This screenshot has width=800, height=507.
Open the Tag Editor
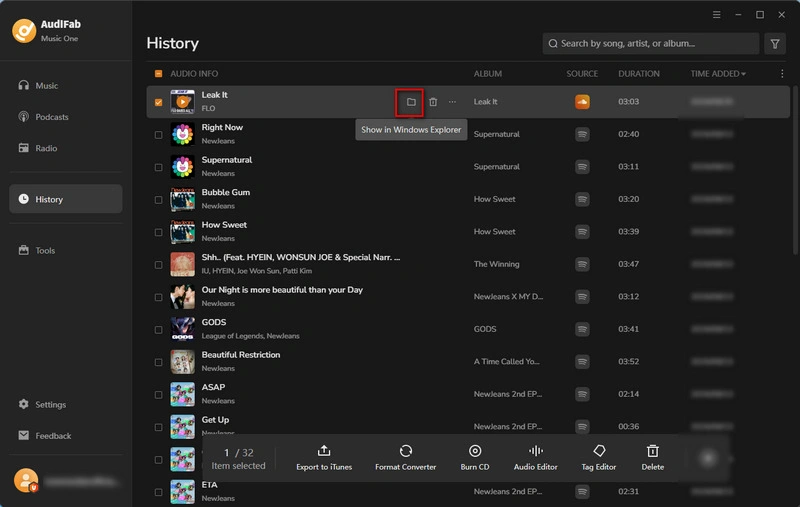(599, 458)
